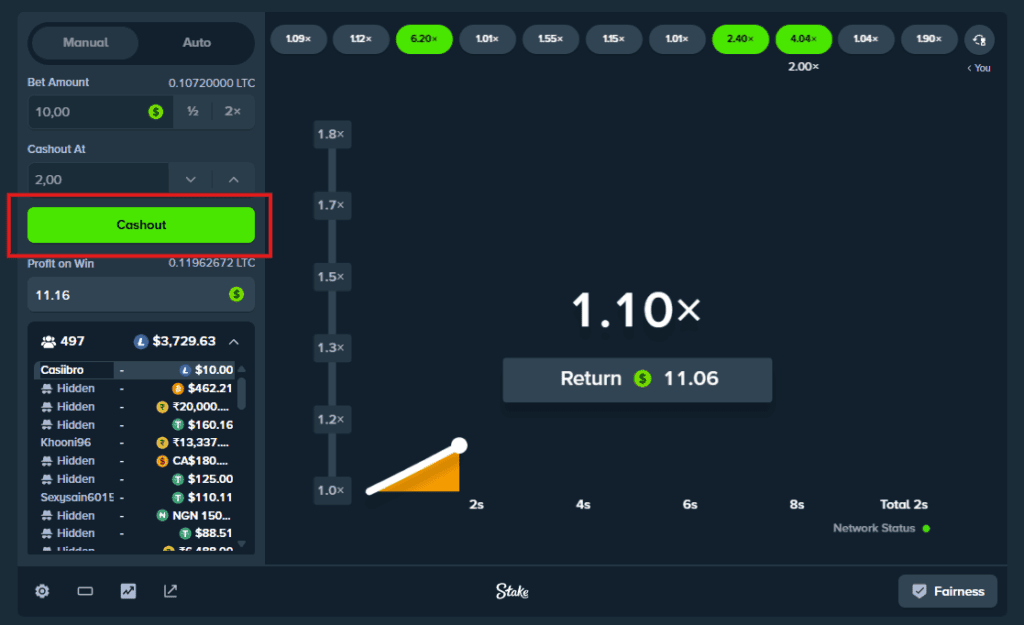Open the Fairness verification button

(x=947, y=591)
